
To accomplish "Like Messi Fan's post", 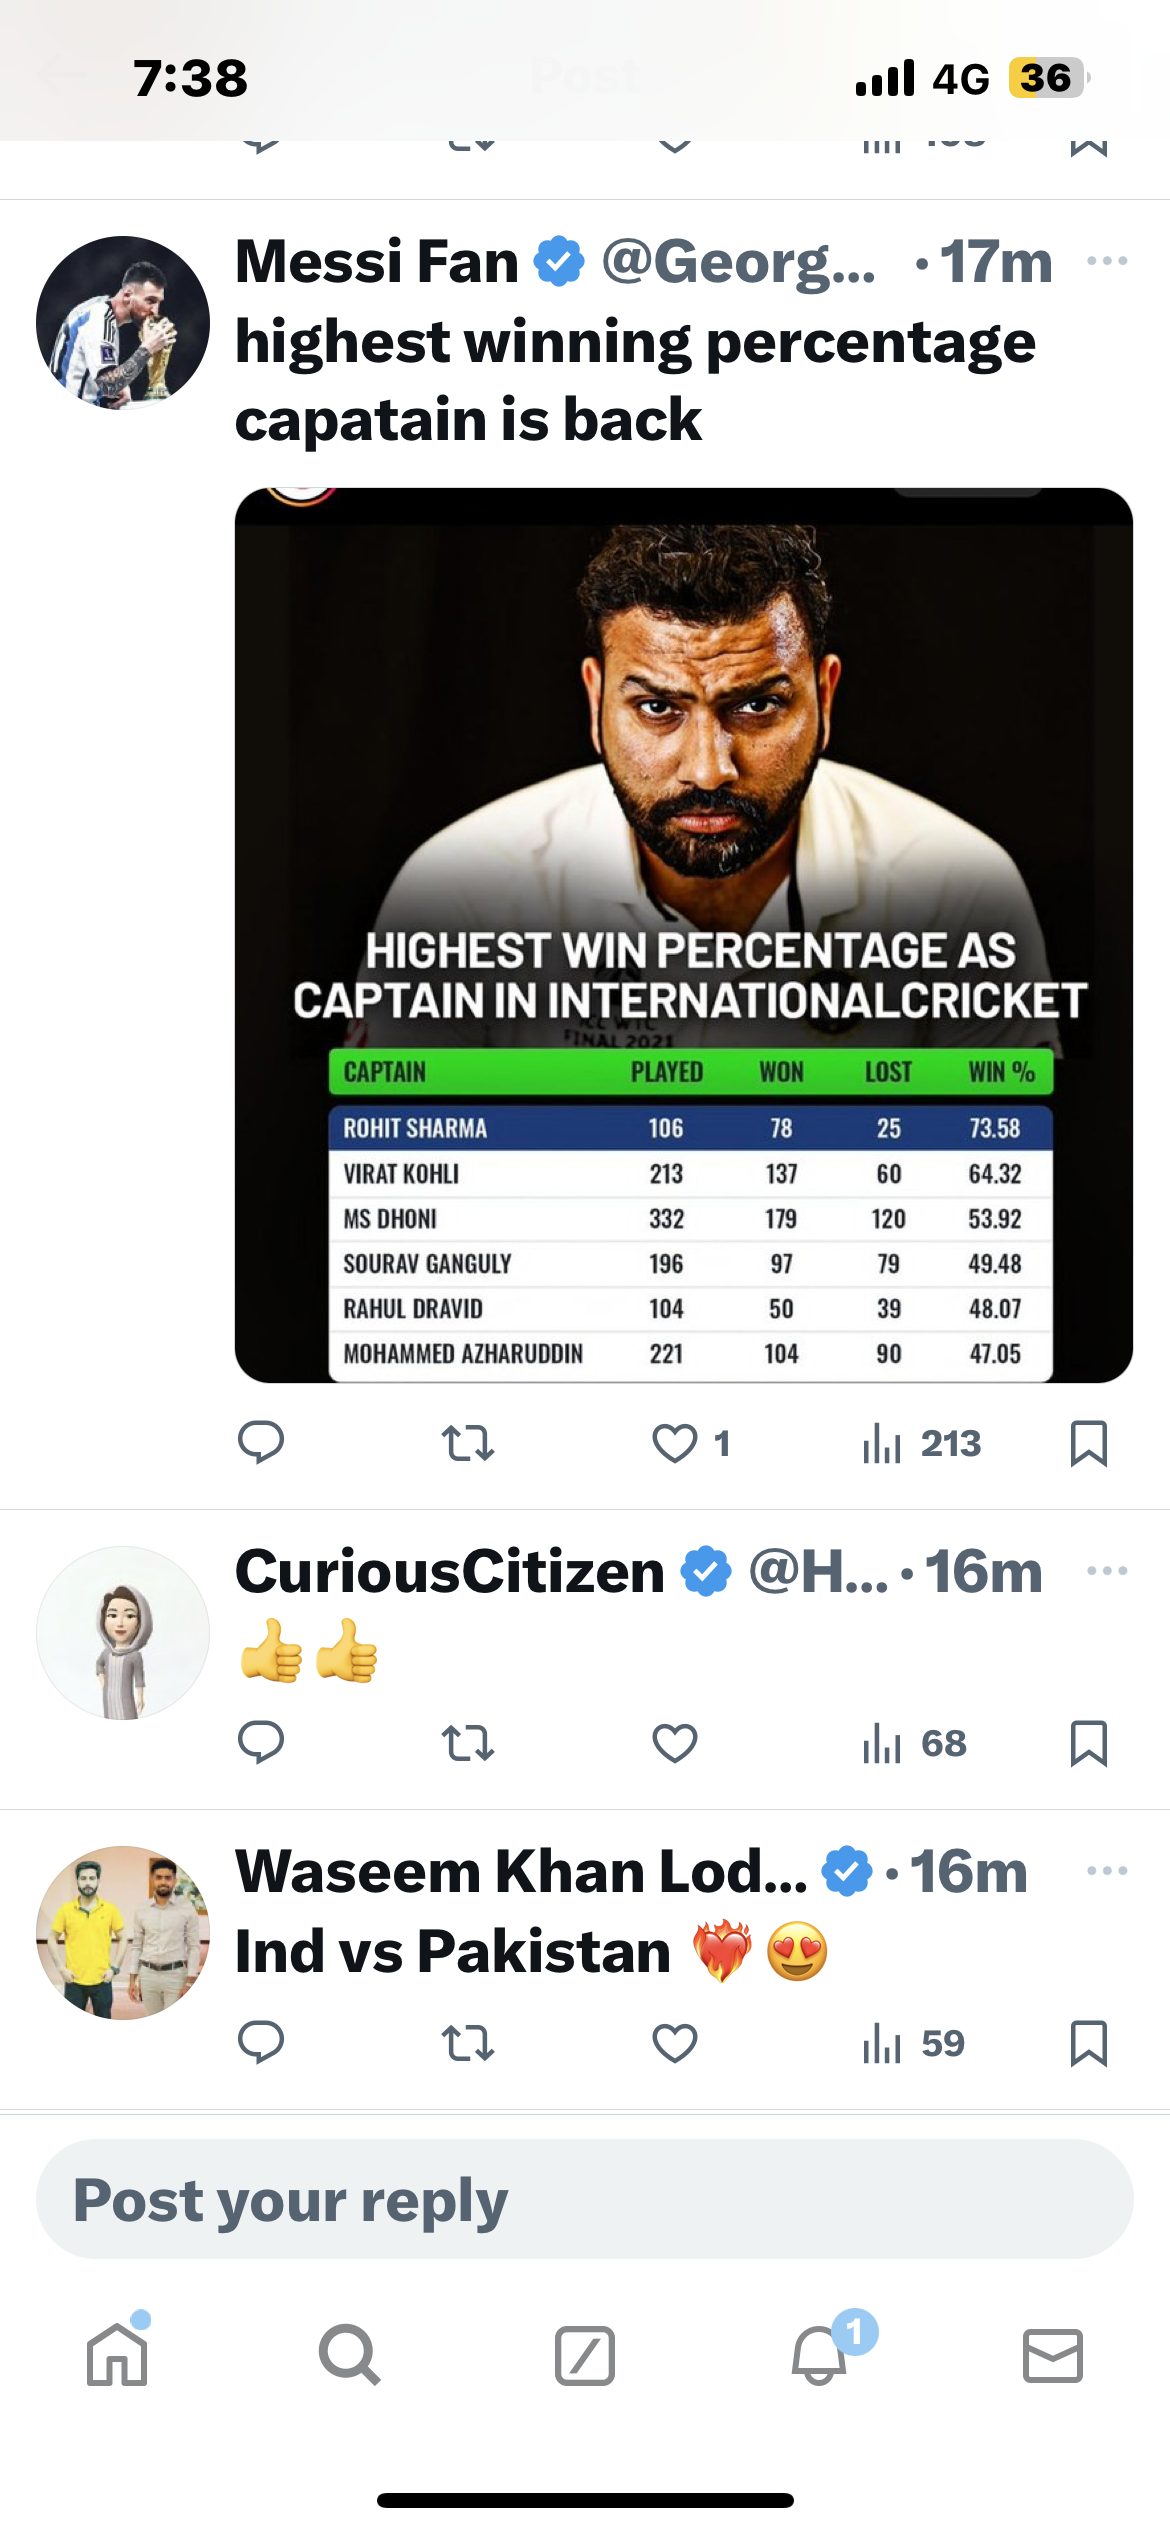I will point(675,1443).
